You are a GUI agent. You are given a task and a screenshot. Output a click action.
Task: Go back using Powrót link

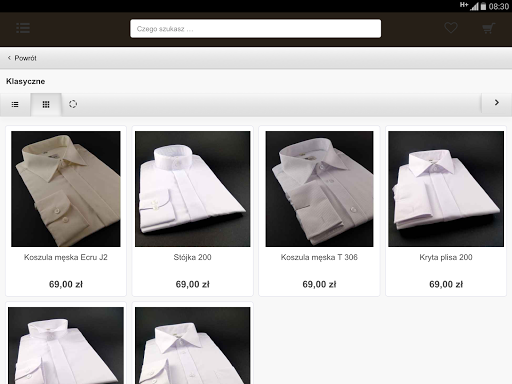click(25, 58)
